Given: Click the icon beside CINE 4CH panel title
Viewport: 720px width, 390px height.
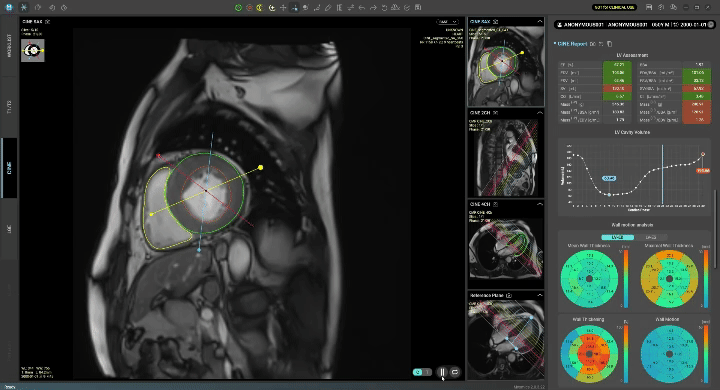Looking at the screenshot, I should coord(495,204).
